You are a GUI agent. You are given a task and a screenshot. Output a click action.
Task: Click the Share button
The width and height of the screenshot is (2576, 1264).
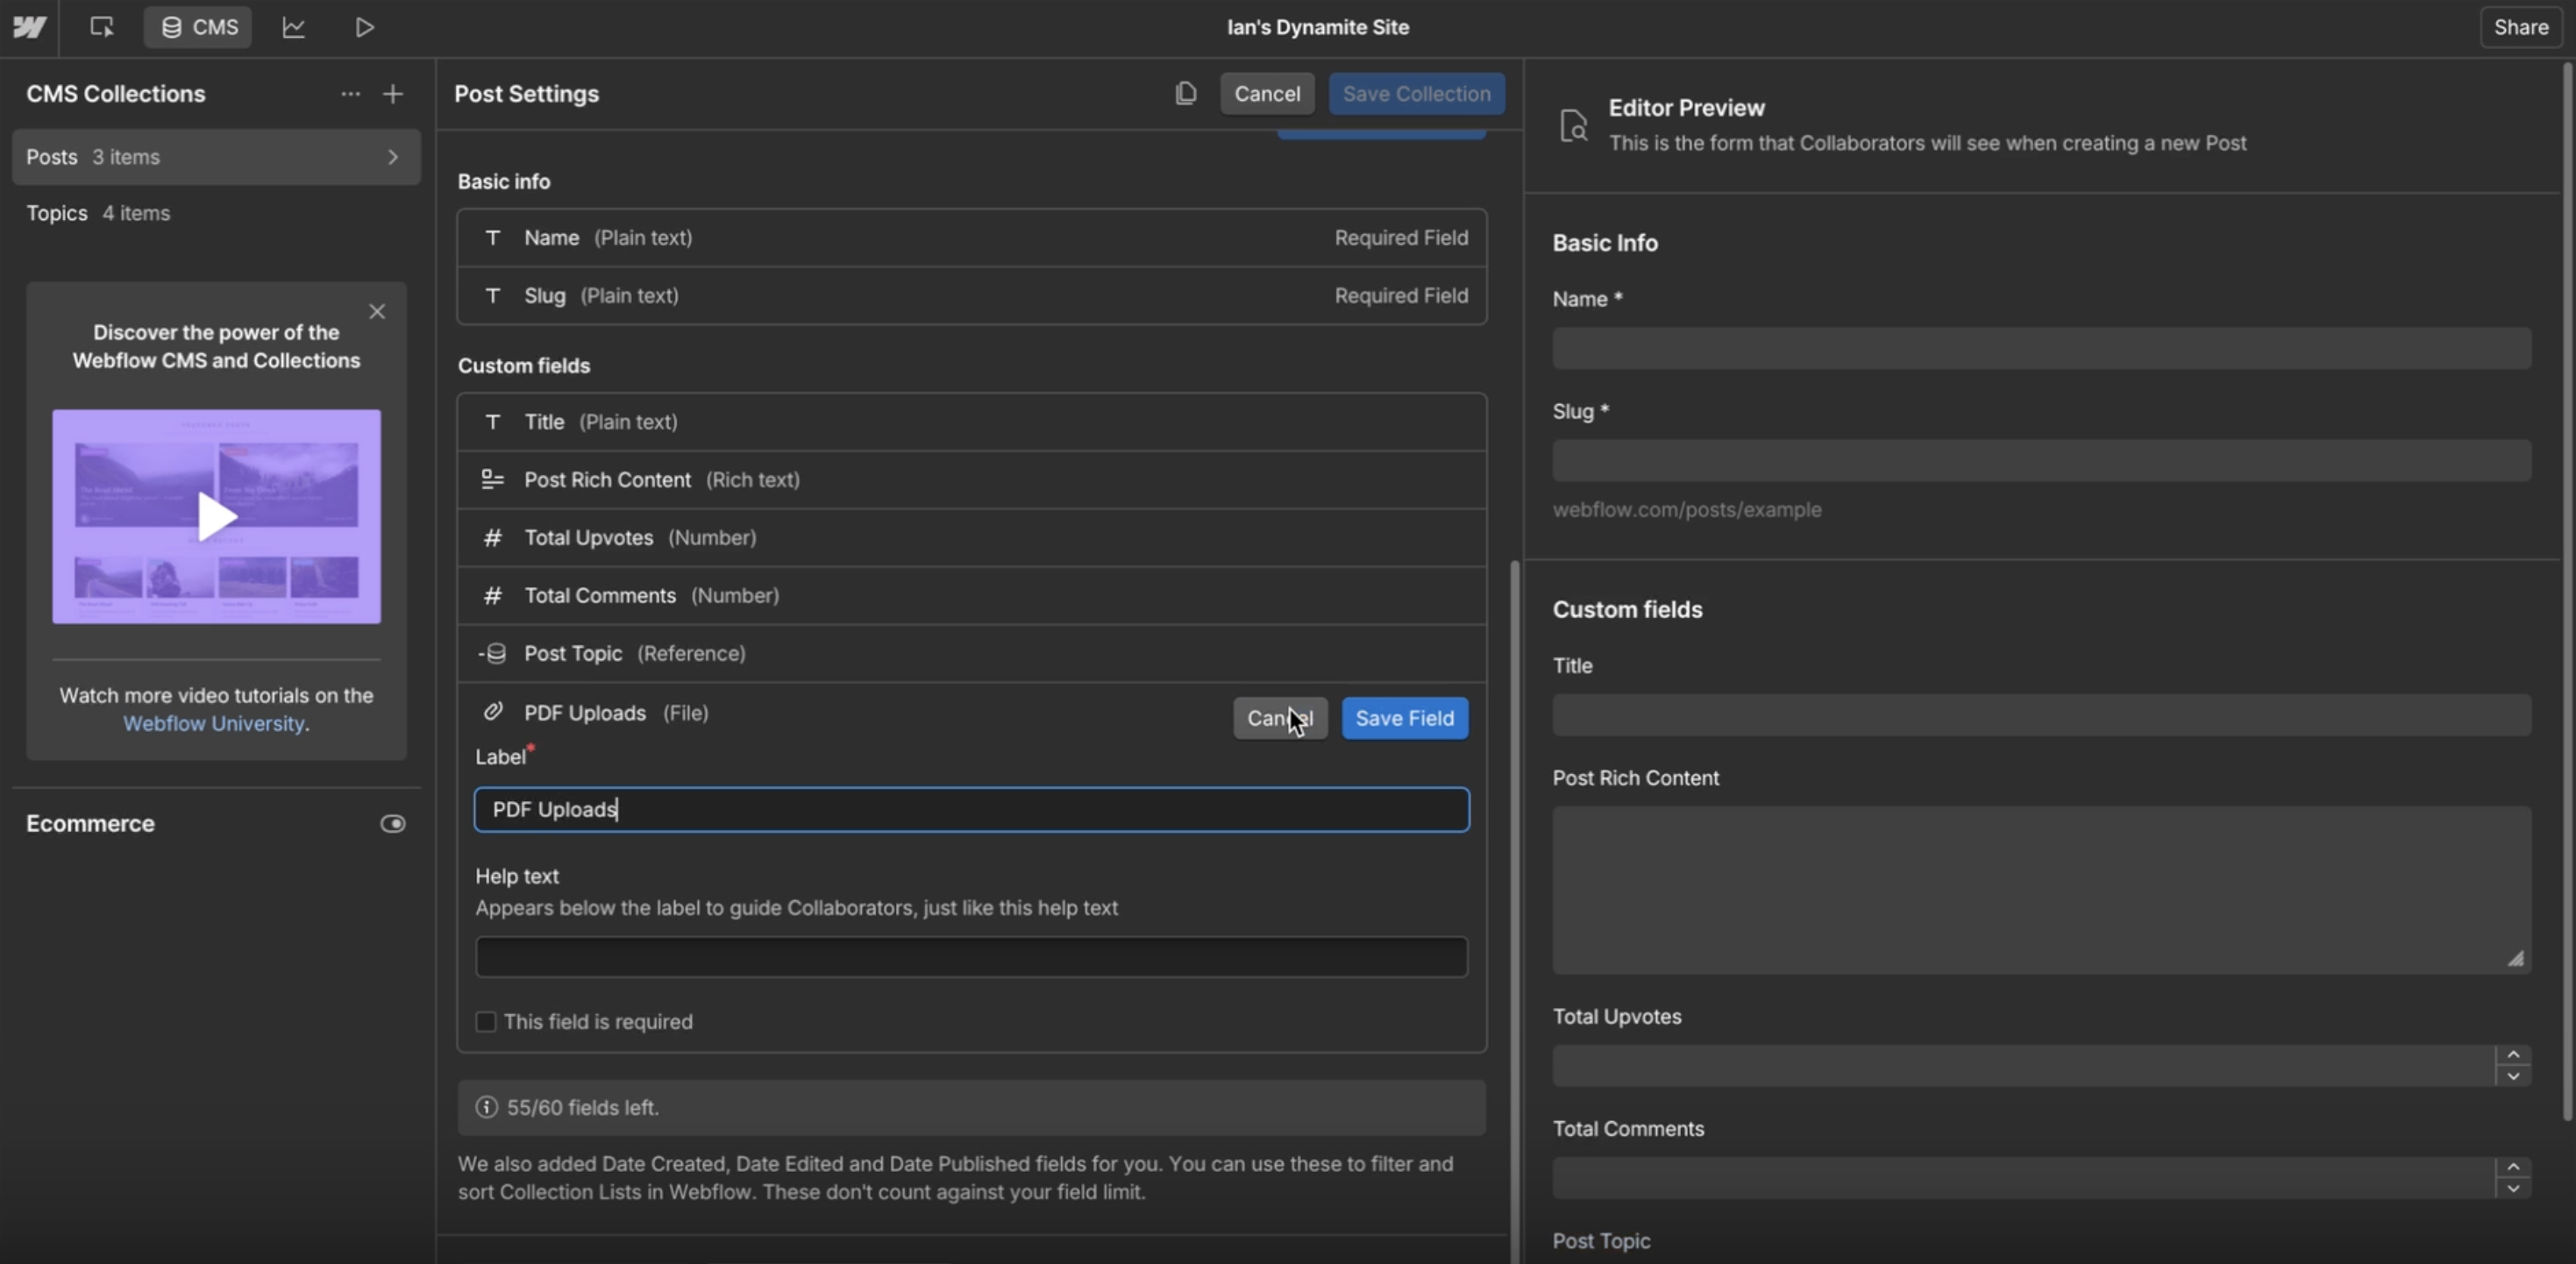2520,27
